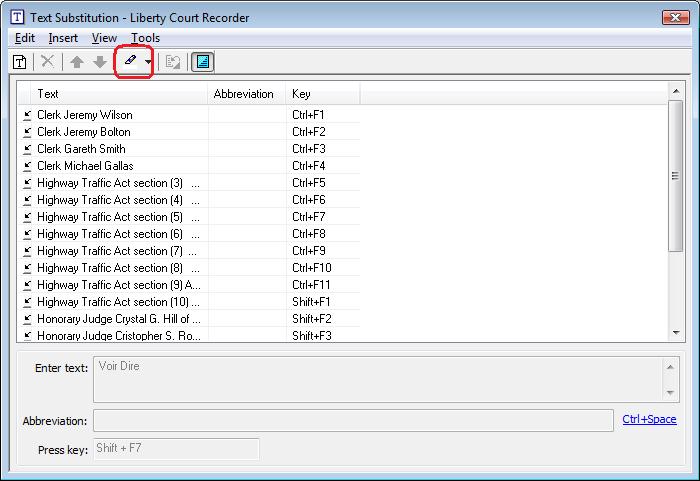The image size is (700, 481).
Task: Click the Abbreviation input field
Action: point(353,421)
